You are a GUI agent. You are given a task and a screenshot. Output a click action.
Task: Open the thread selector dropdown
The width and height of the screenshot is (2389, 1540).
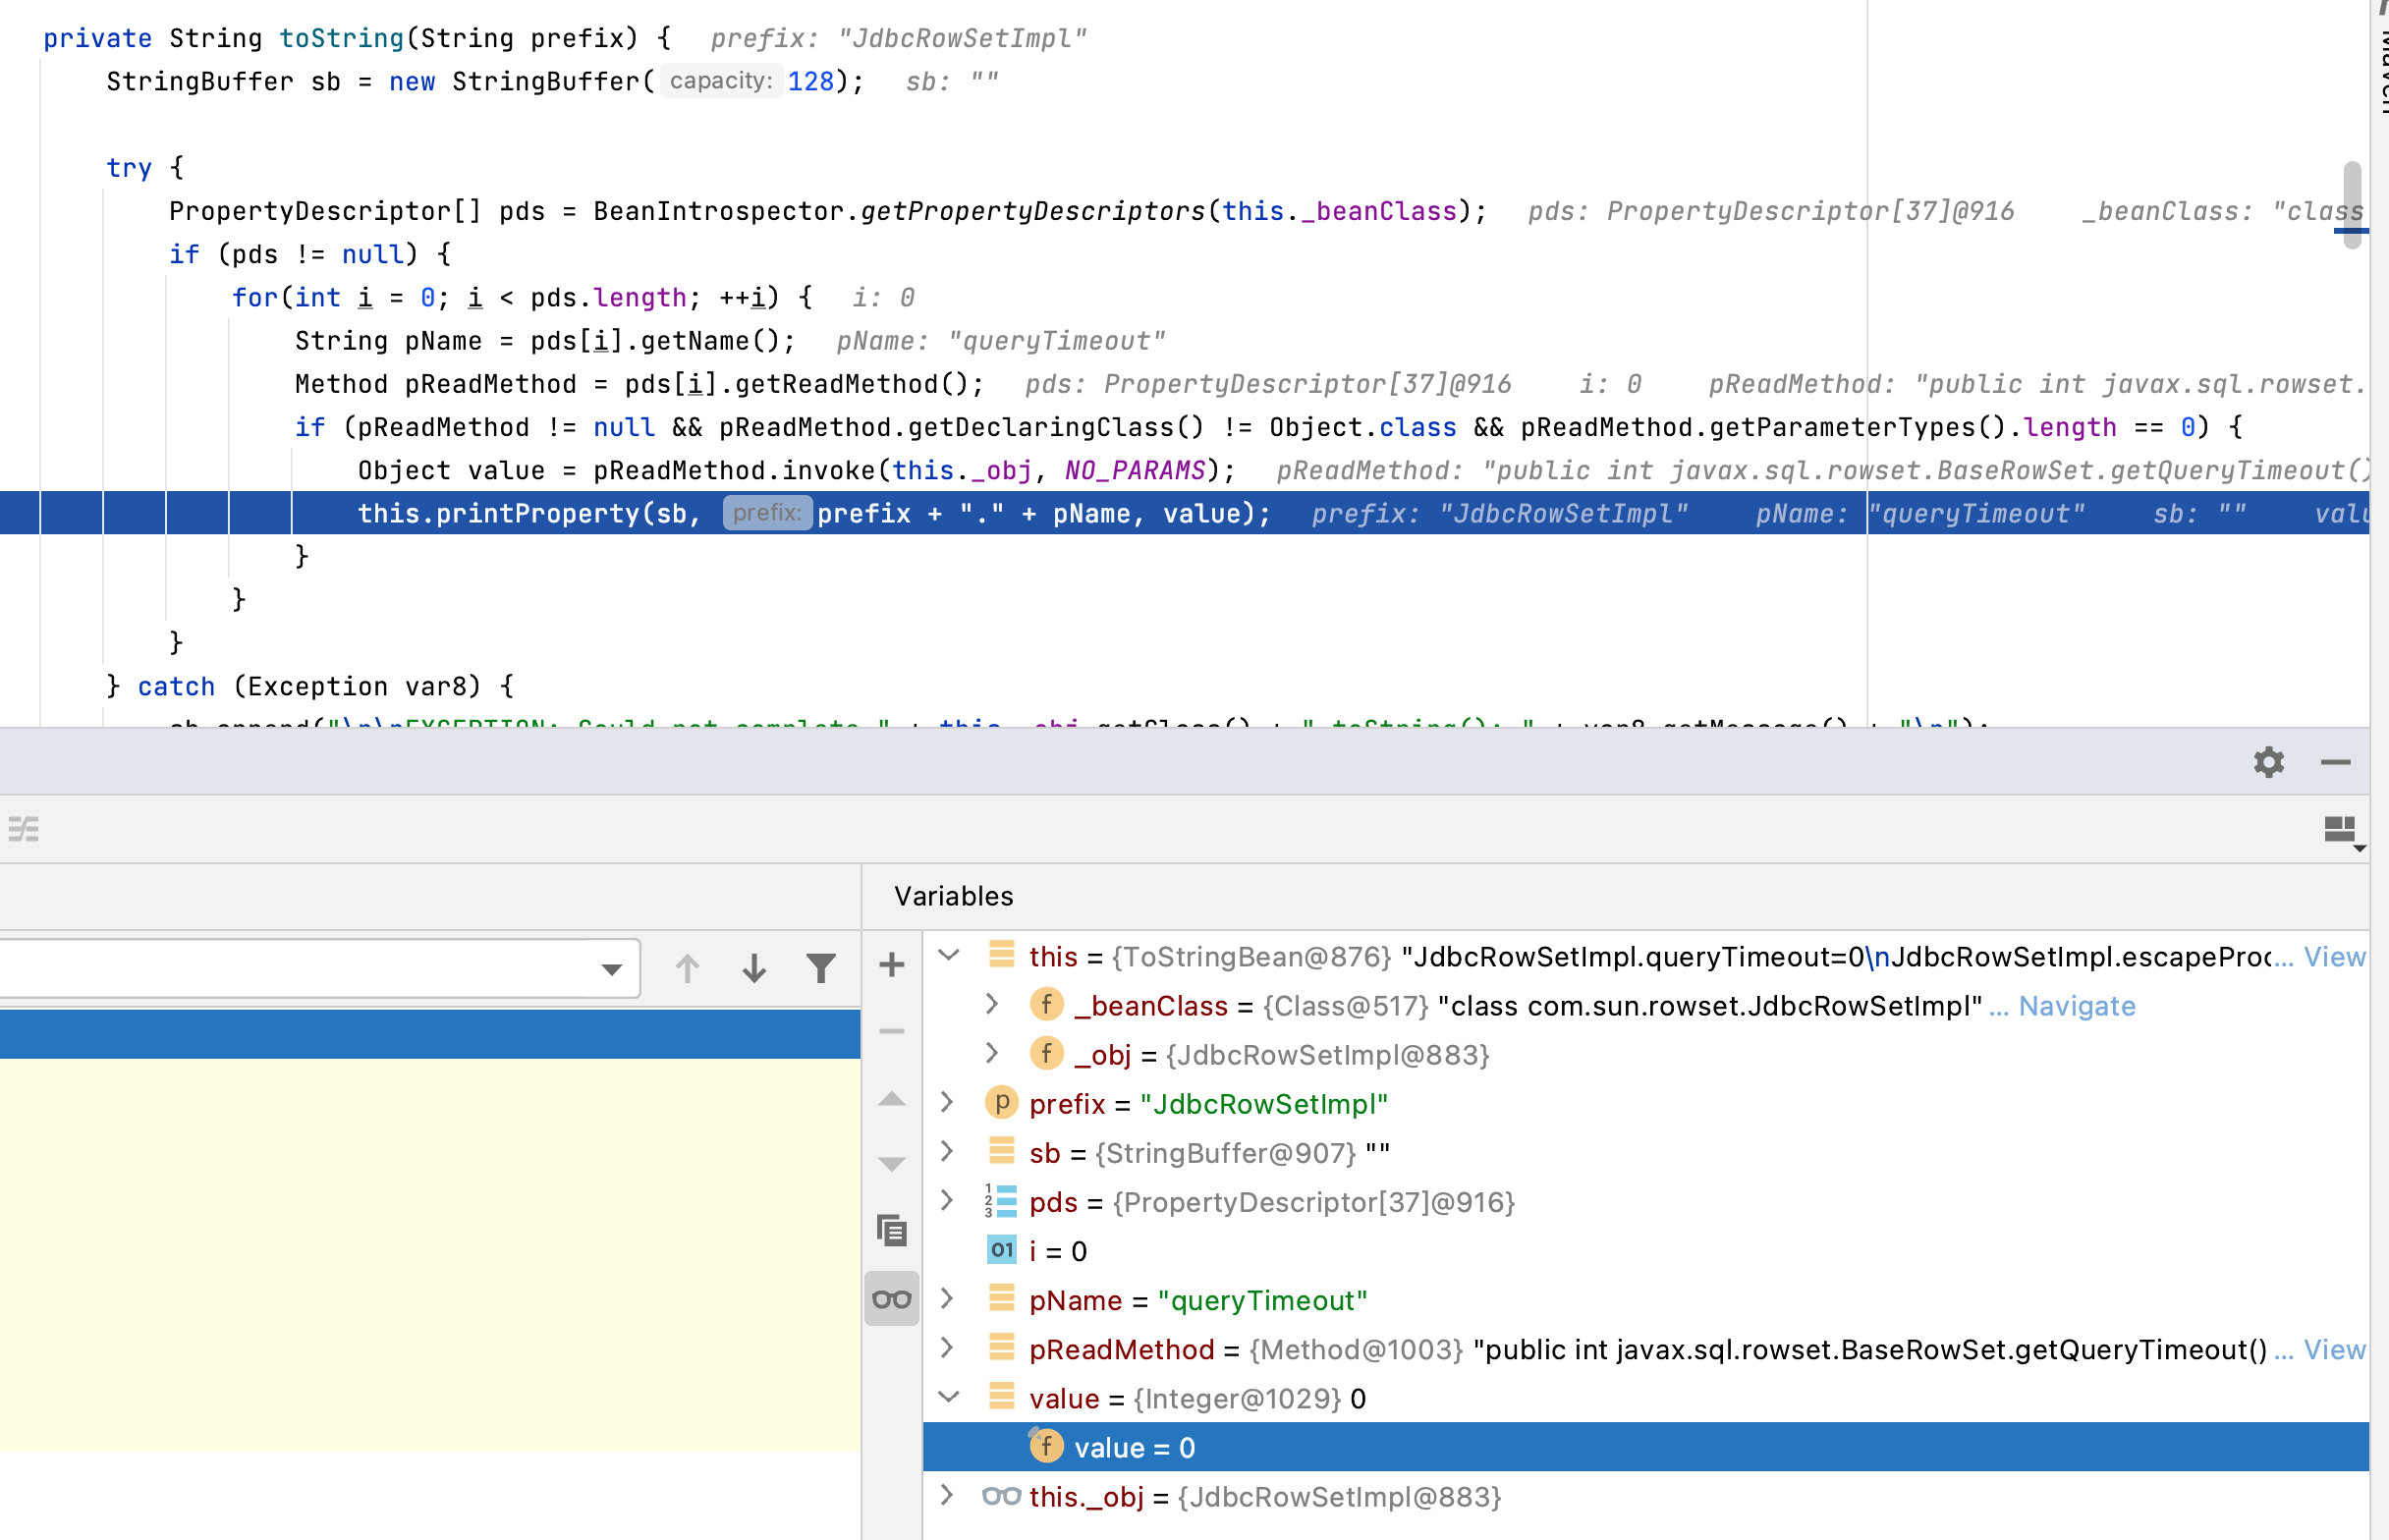[x=611, y=968]
